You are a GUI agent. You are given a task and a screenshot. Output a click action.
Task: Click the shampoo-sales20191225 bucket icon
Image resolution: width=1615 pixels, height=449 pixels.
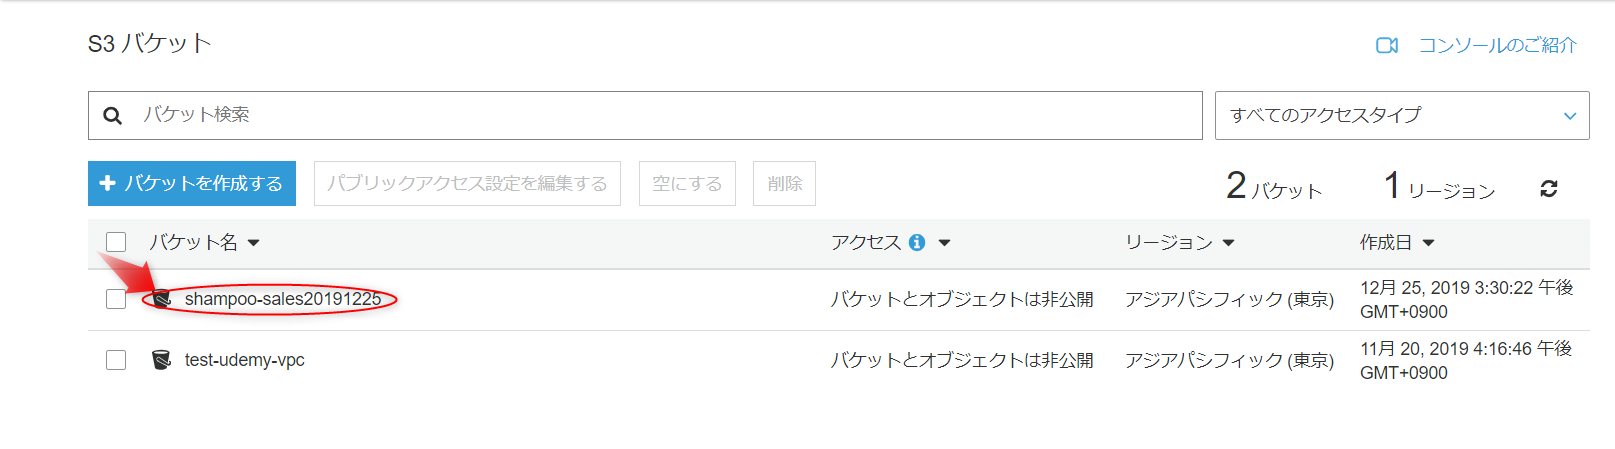[x=162, y=299]
